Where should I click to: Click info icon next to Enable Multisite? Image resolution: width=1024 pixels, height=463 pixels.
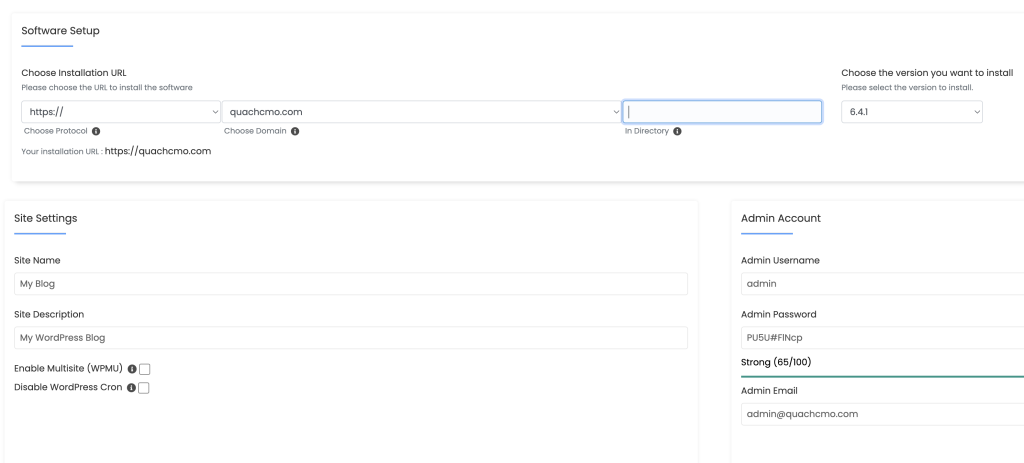tap(132, 369)
